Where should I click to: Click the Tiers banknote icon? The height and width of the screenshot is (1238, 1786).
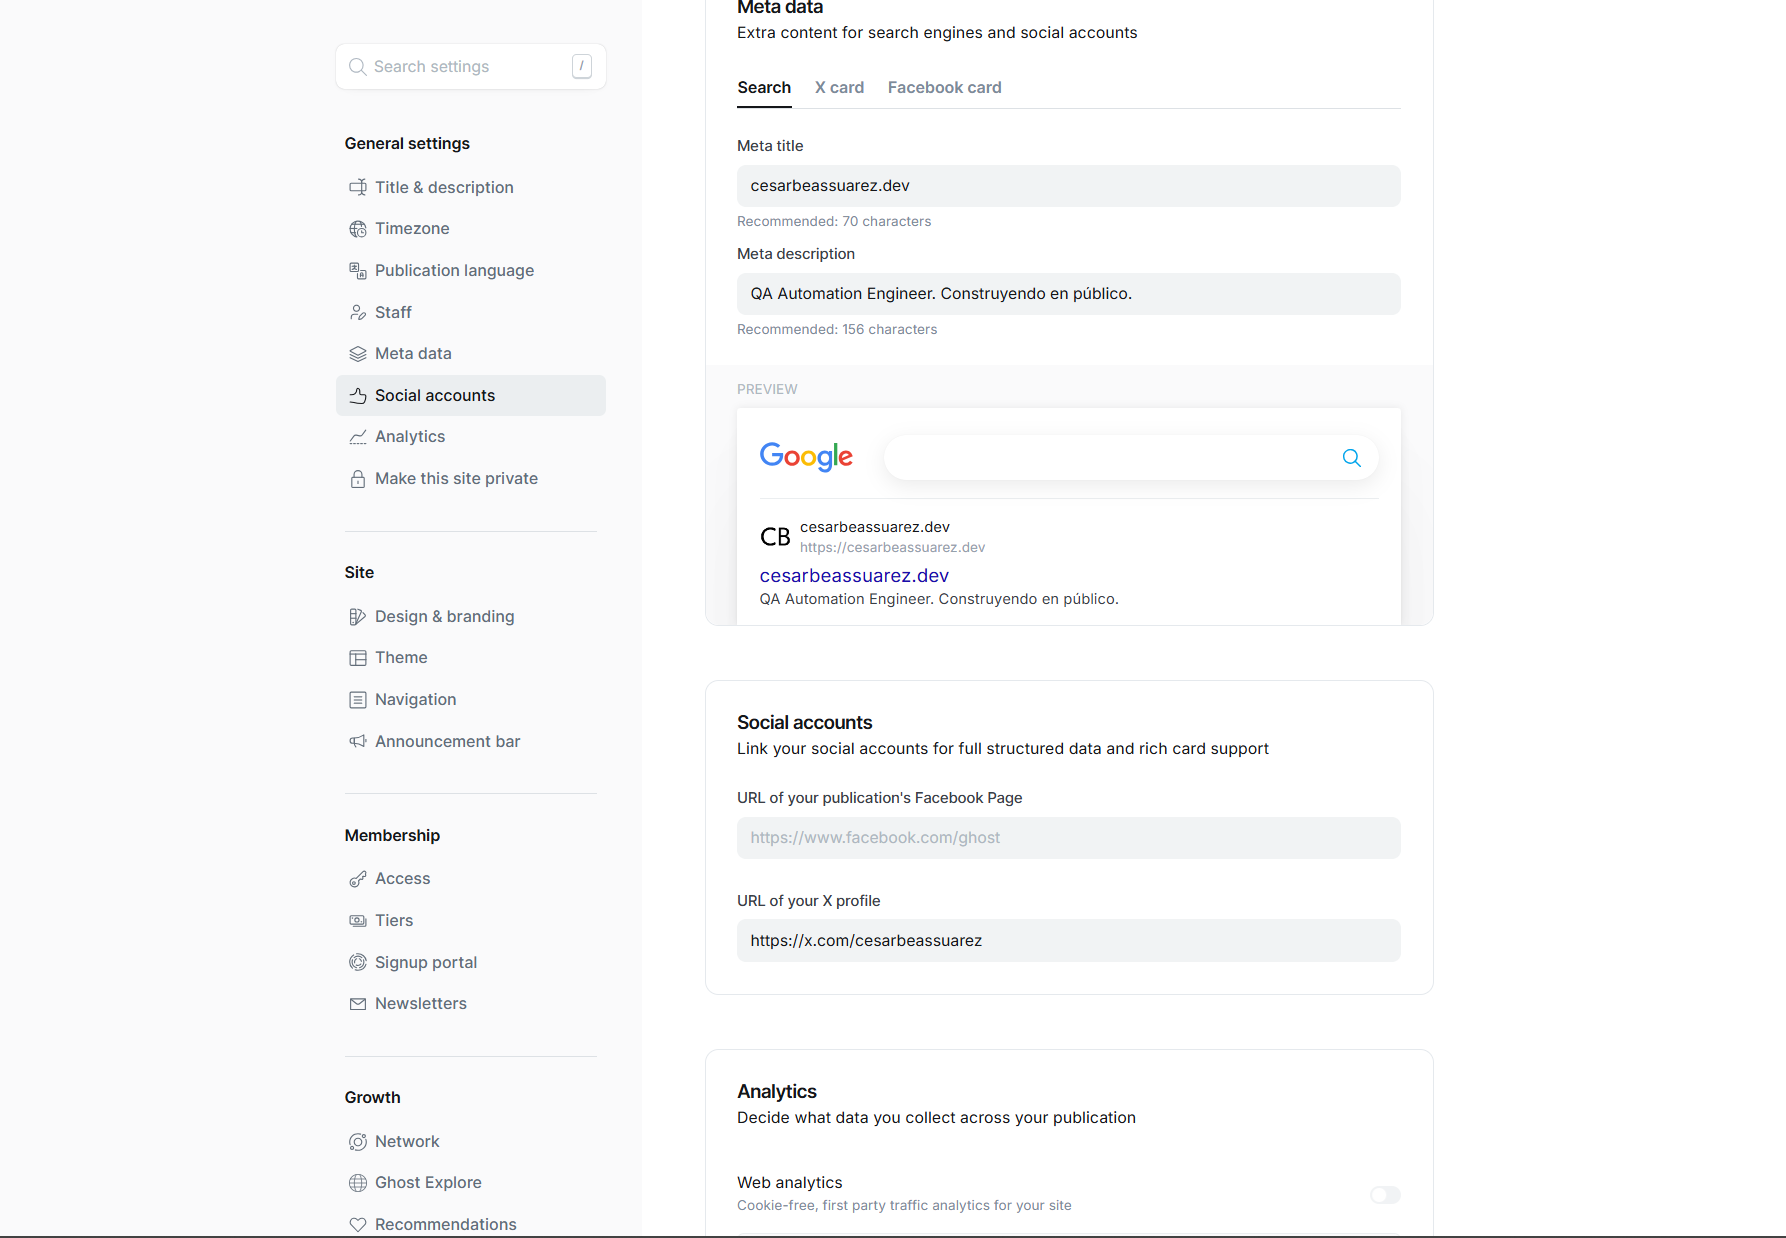358,920
